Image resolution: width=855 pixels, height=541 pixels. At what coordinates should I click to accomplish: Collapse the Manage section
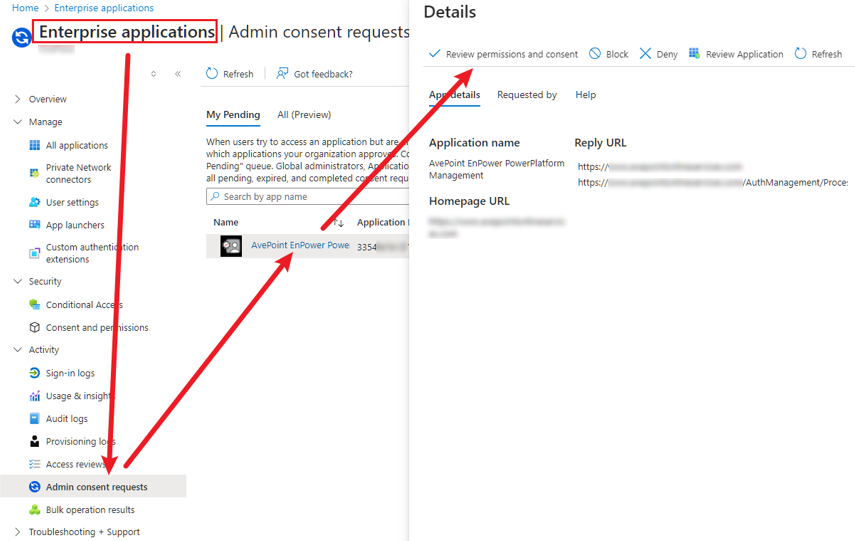17,122
